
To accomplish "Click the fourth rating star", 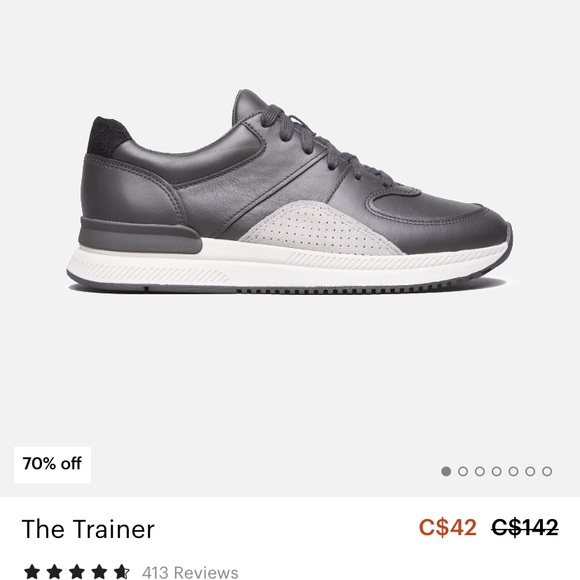I will click(x=100, y=571).
